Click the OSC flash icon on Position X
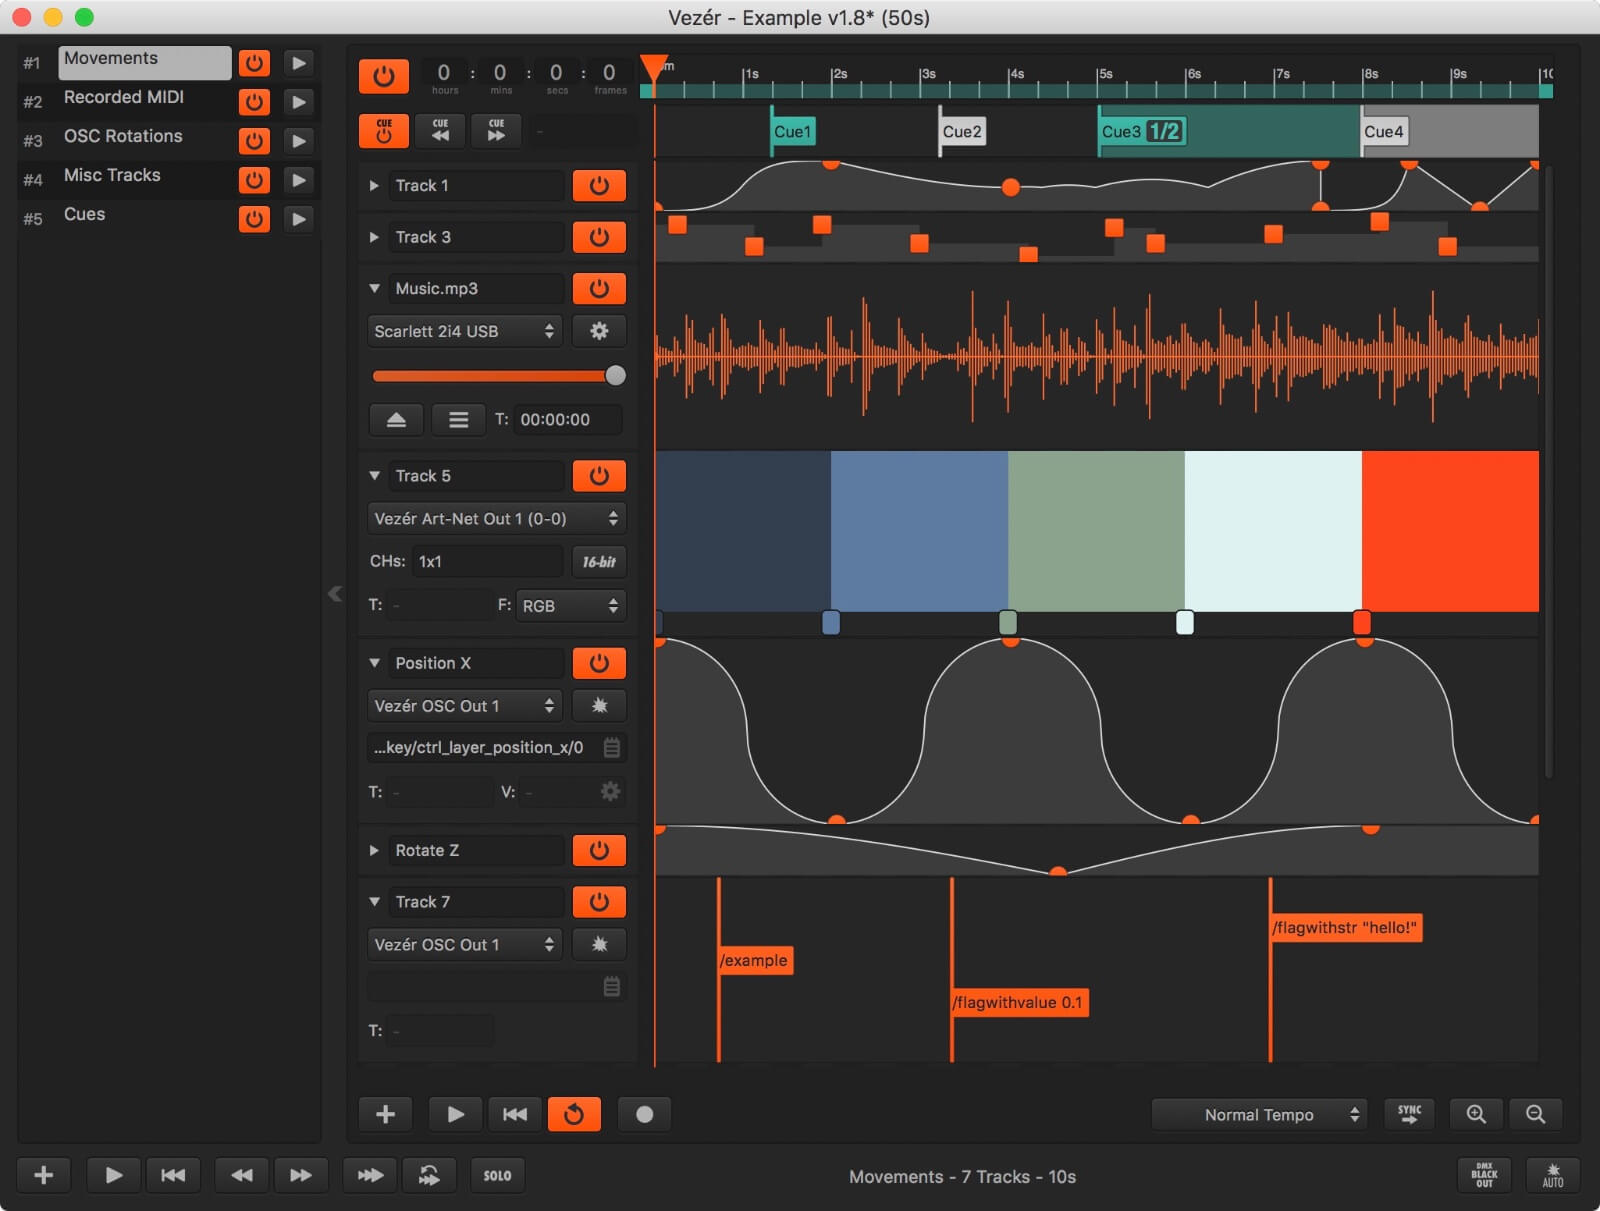This screenshot has width=1600, height=1211. pyautogui.click(x=599, y=705)
